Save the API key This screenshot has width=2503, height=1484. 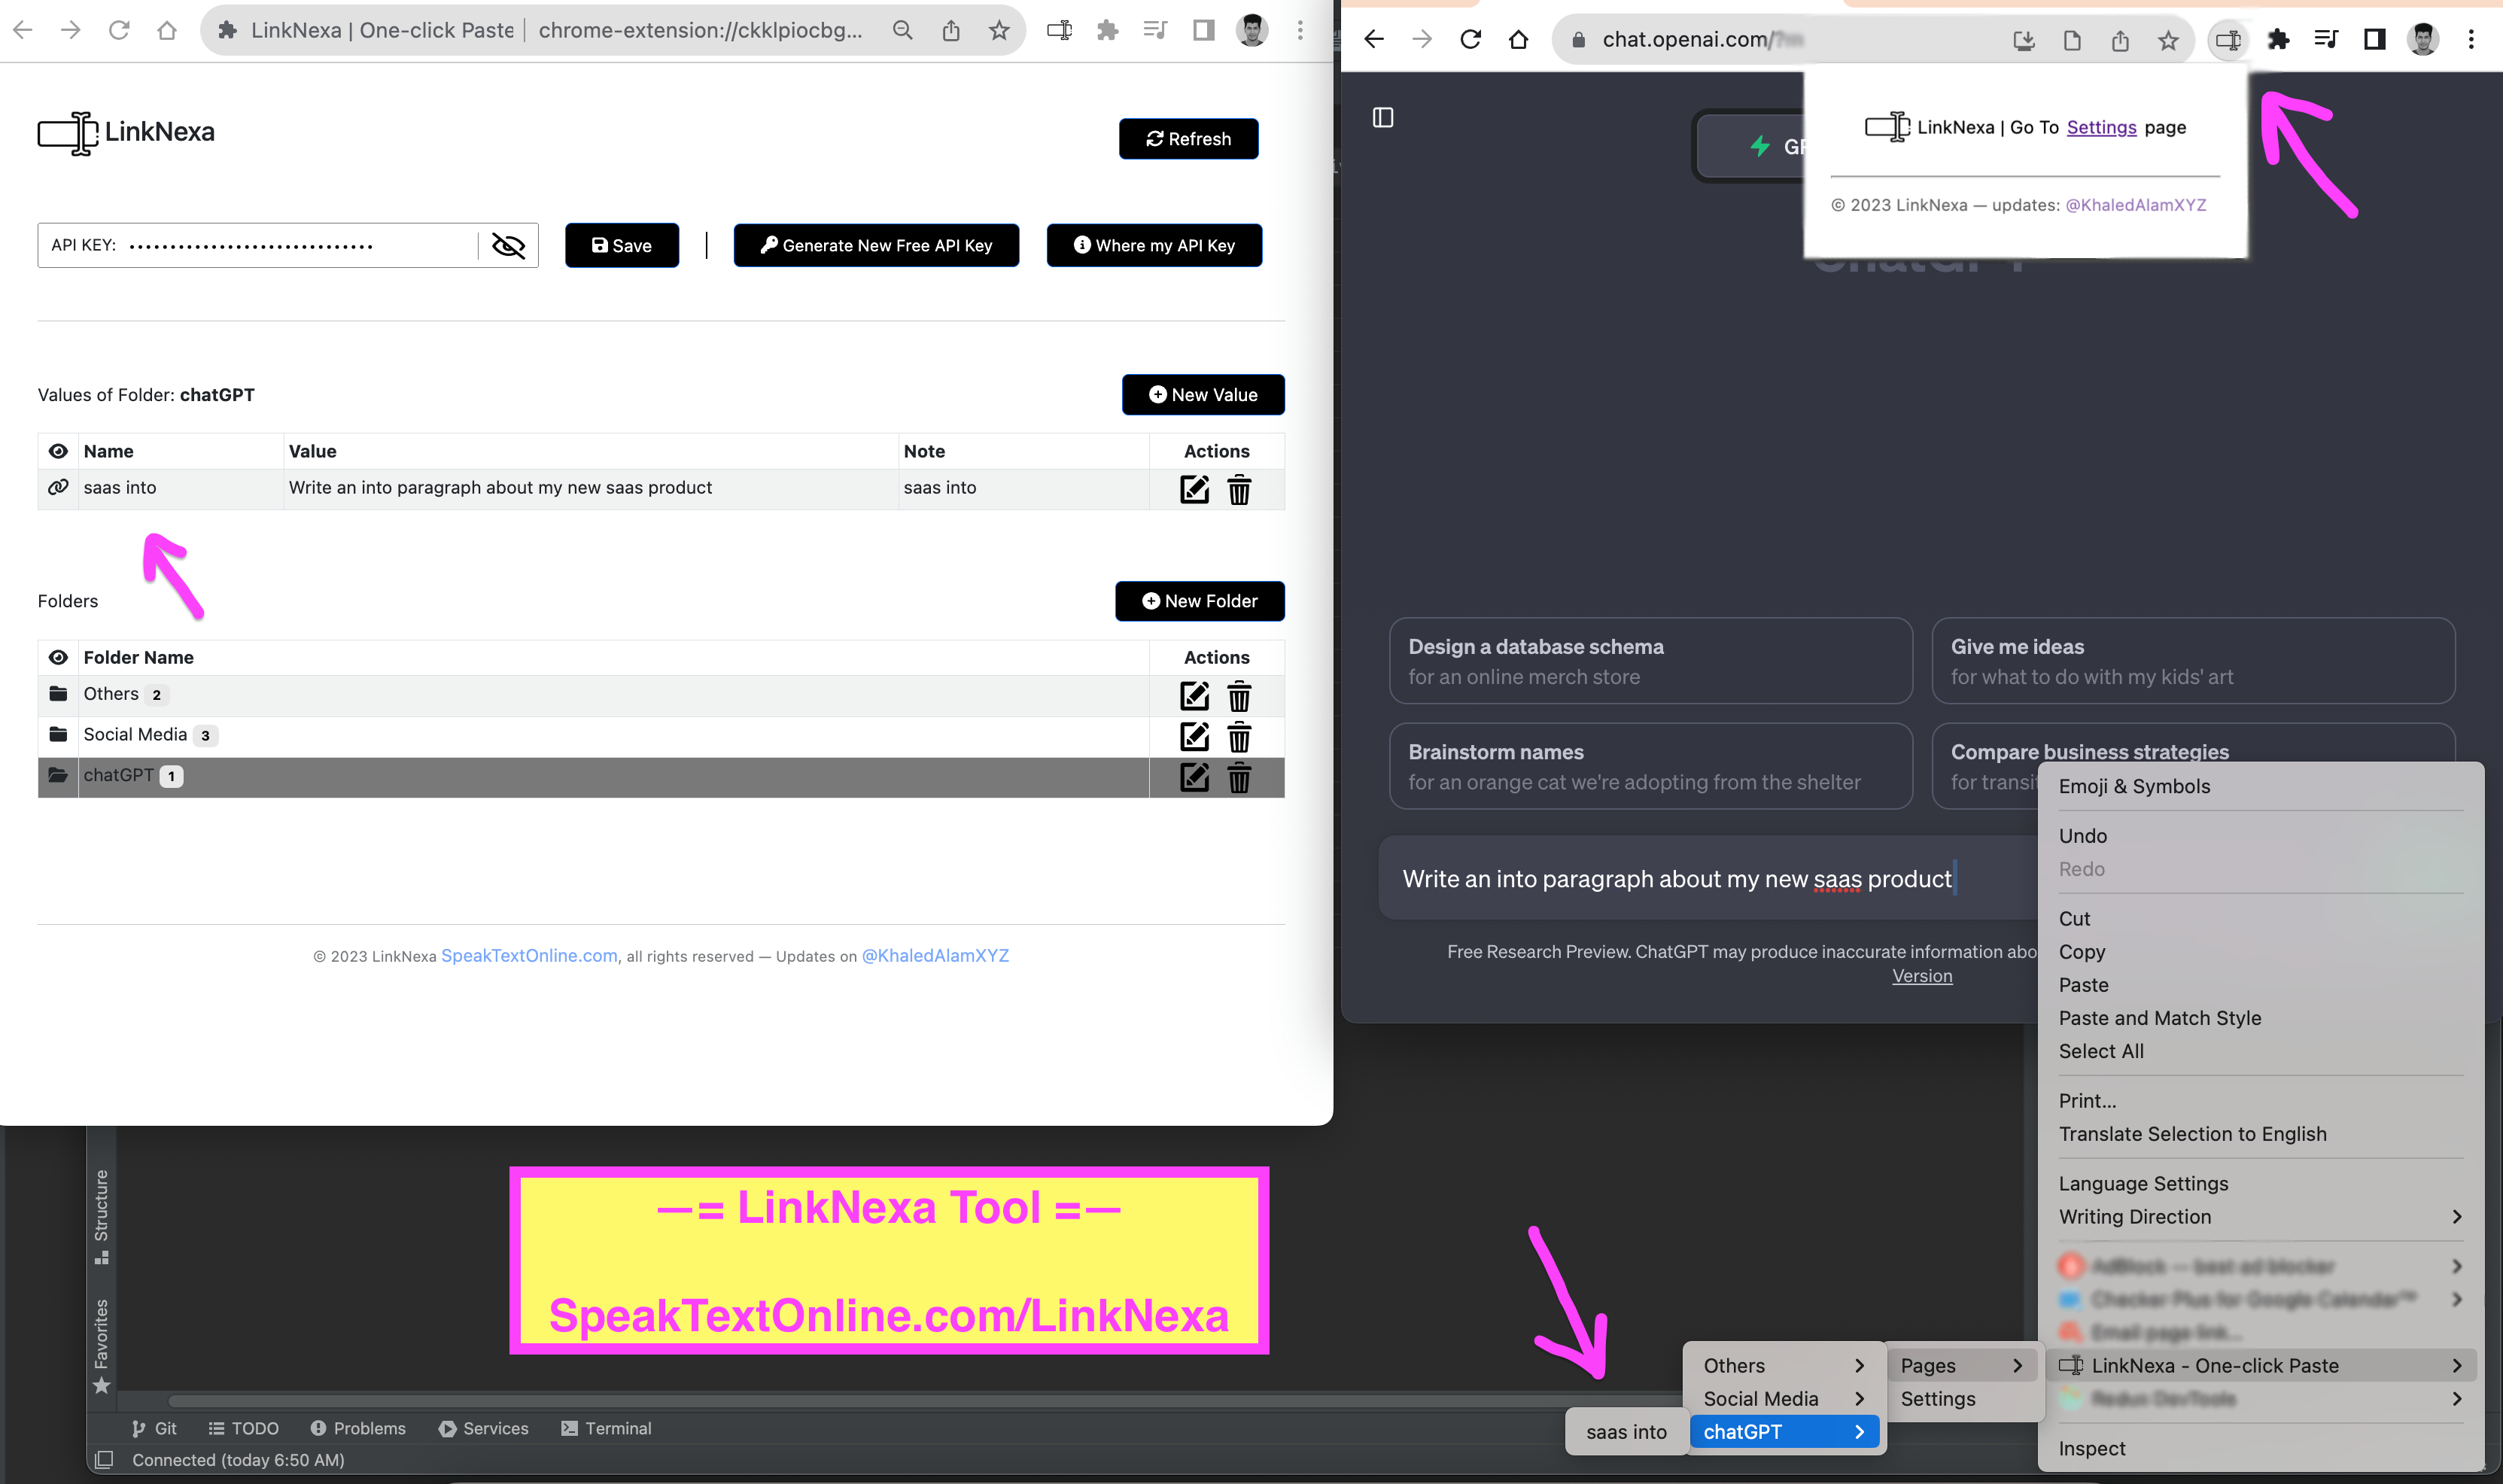click(621, 245)
